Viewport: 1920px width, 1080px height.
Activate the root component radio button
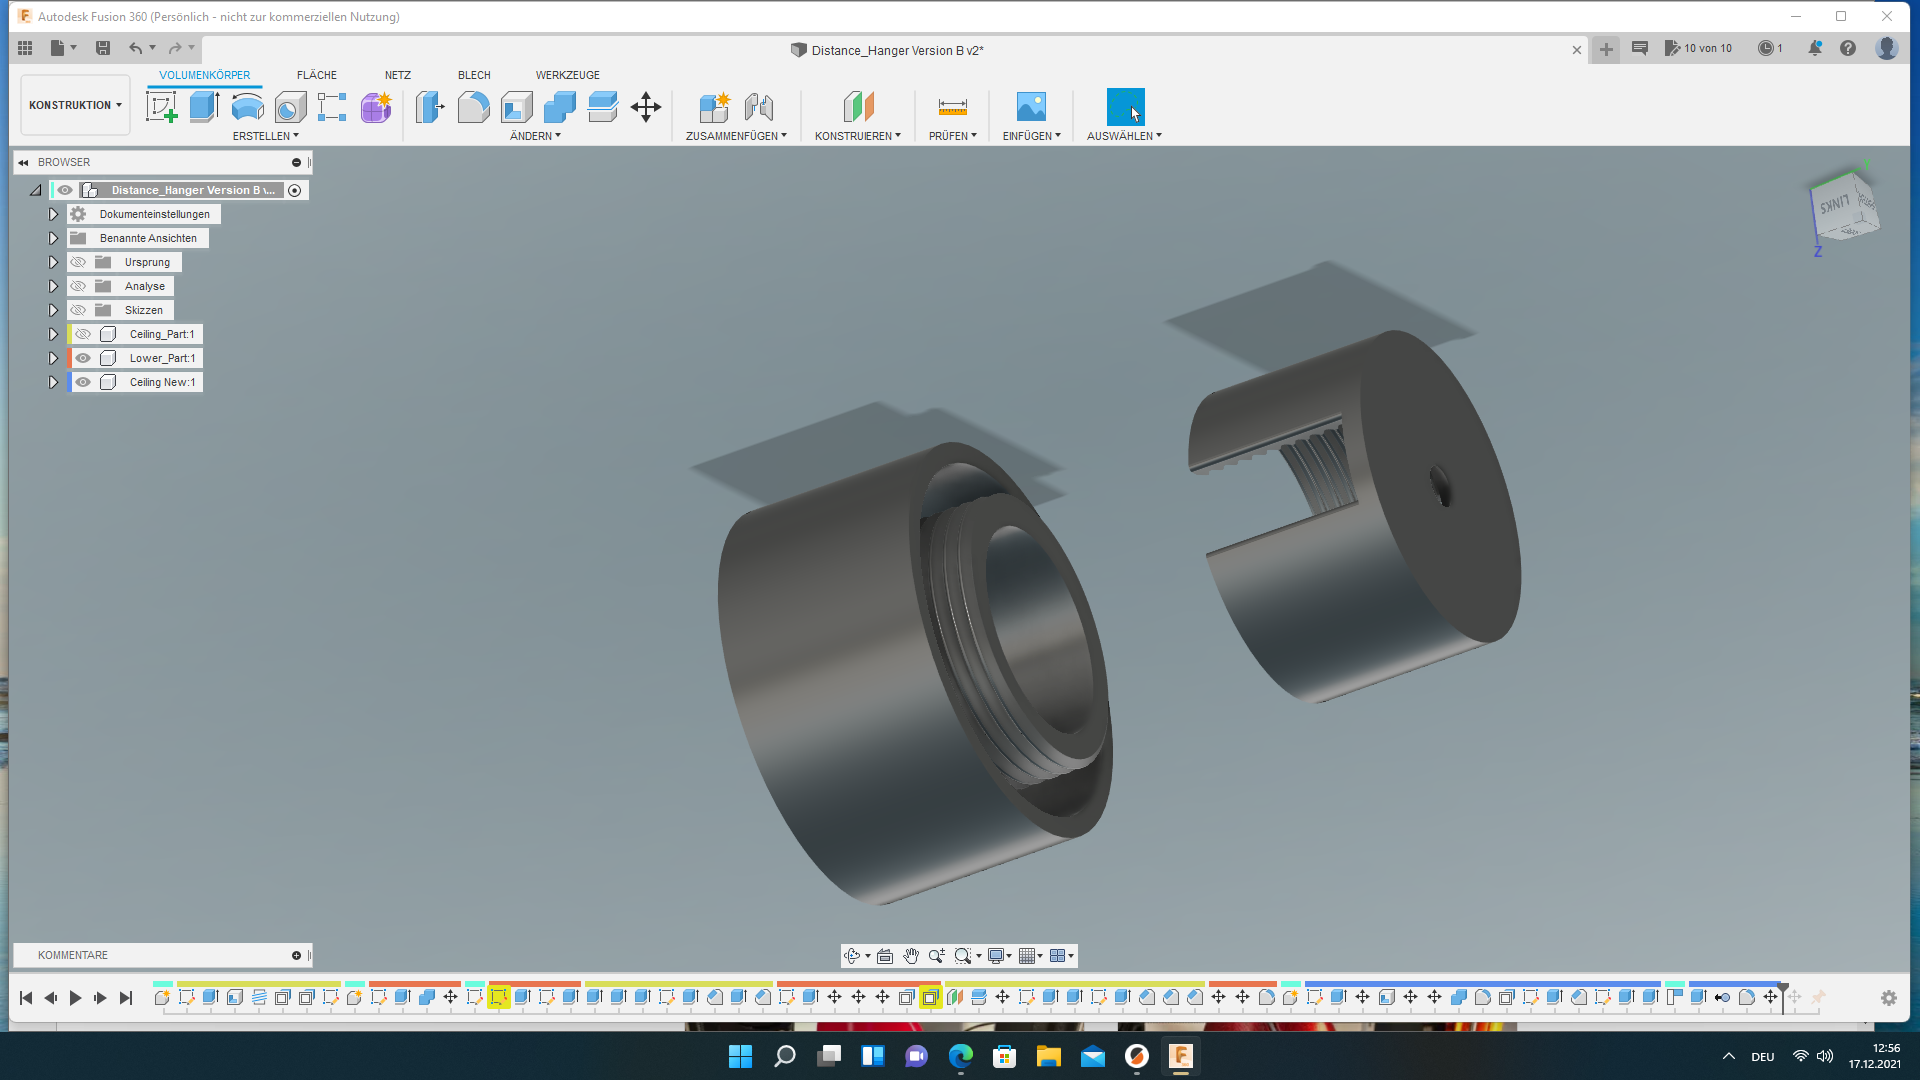295,190
